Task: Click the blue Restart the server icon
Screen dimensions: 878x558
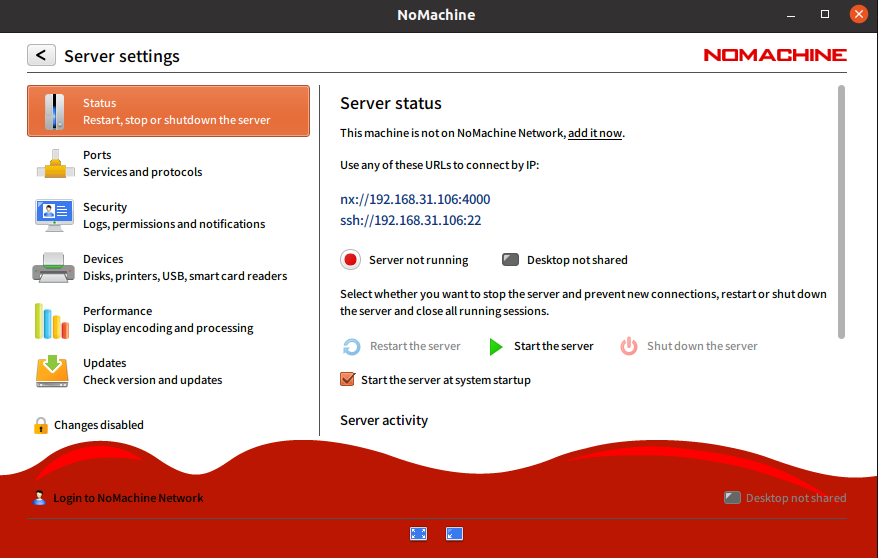Action: click(x=352, y=346)
